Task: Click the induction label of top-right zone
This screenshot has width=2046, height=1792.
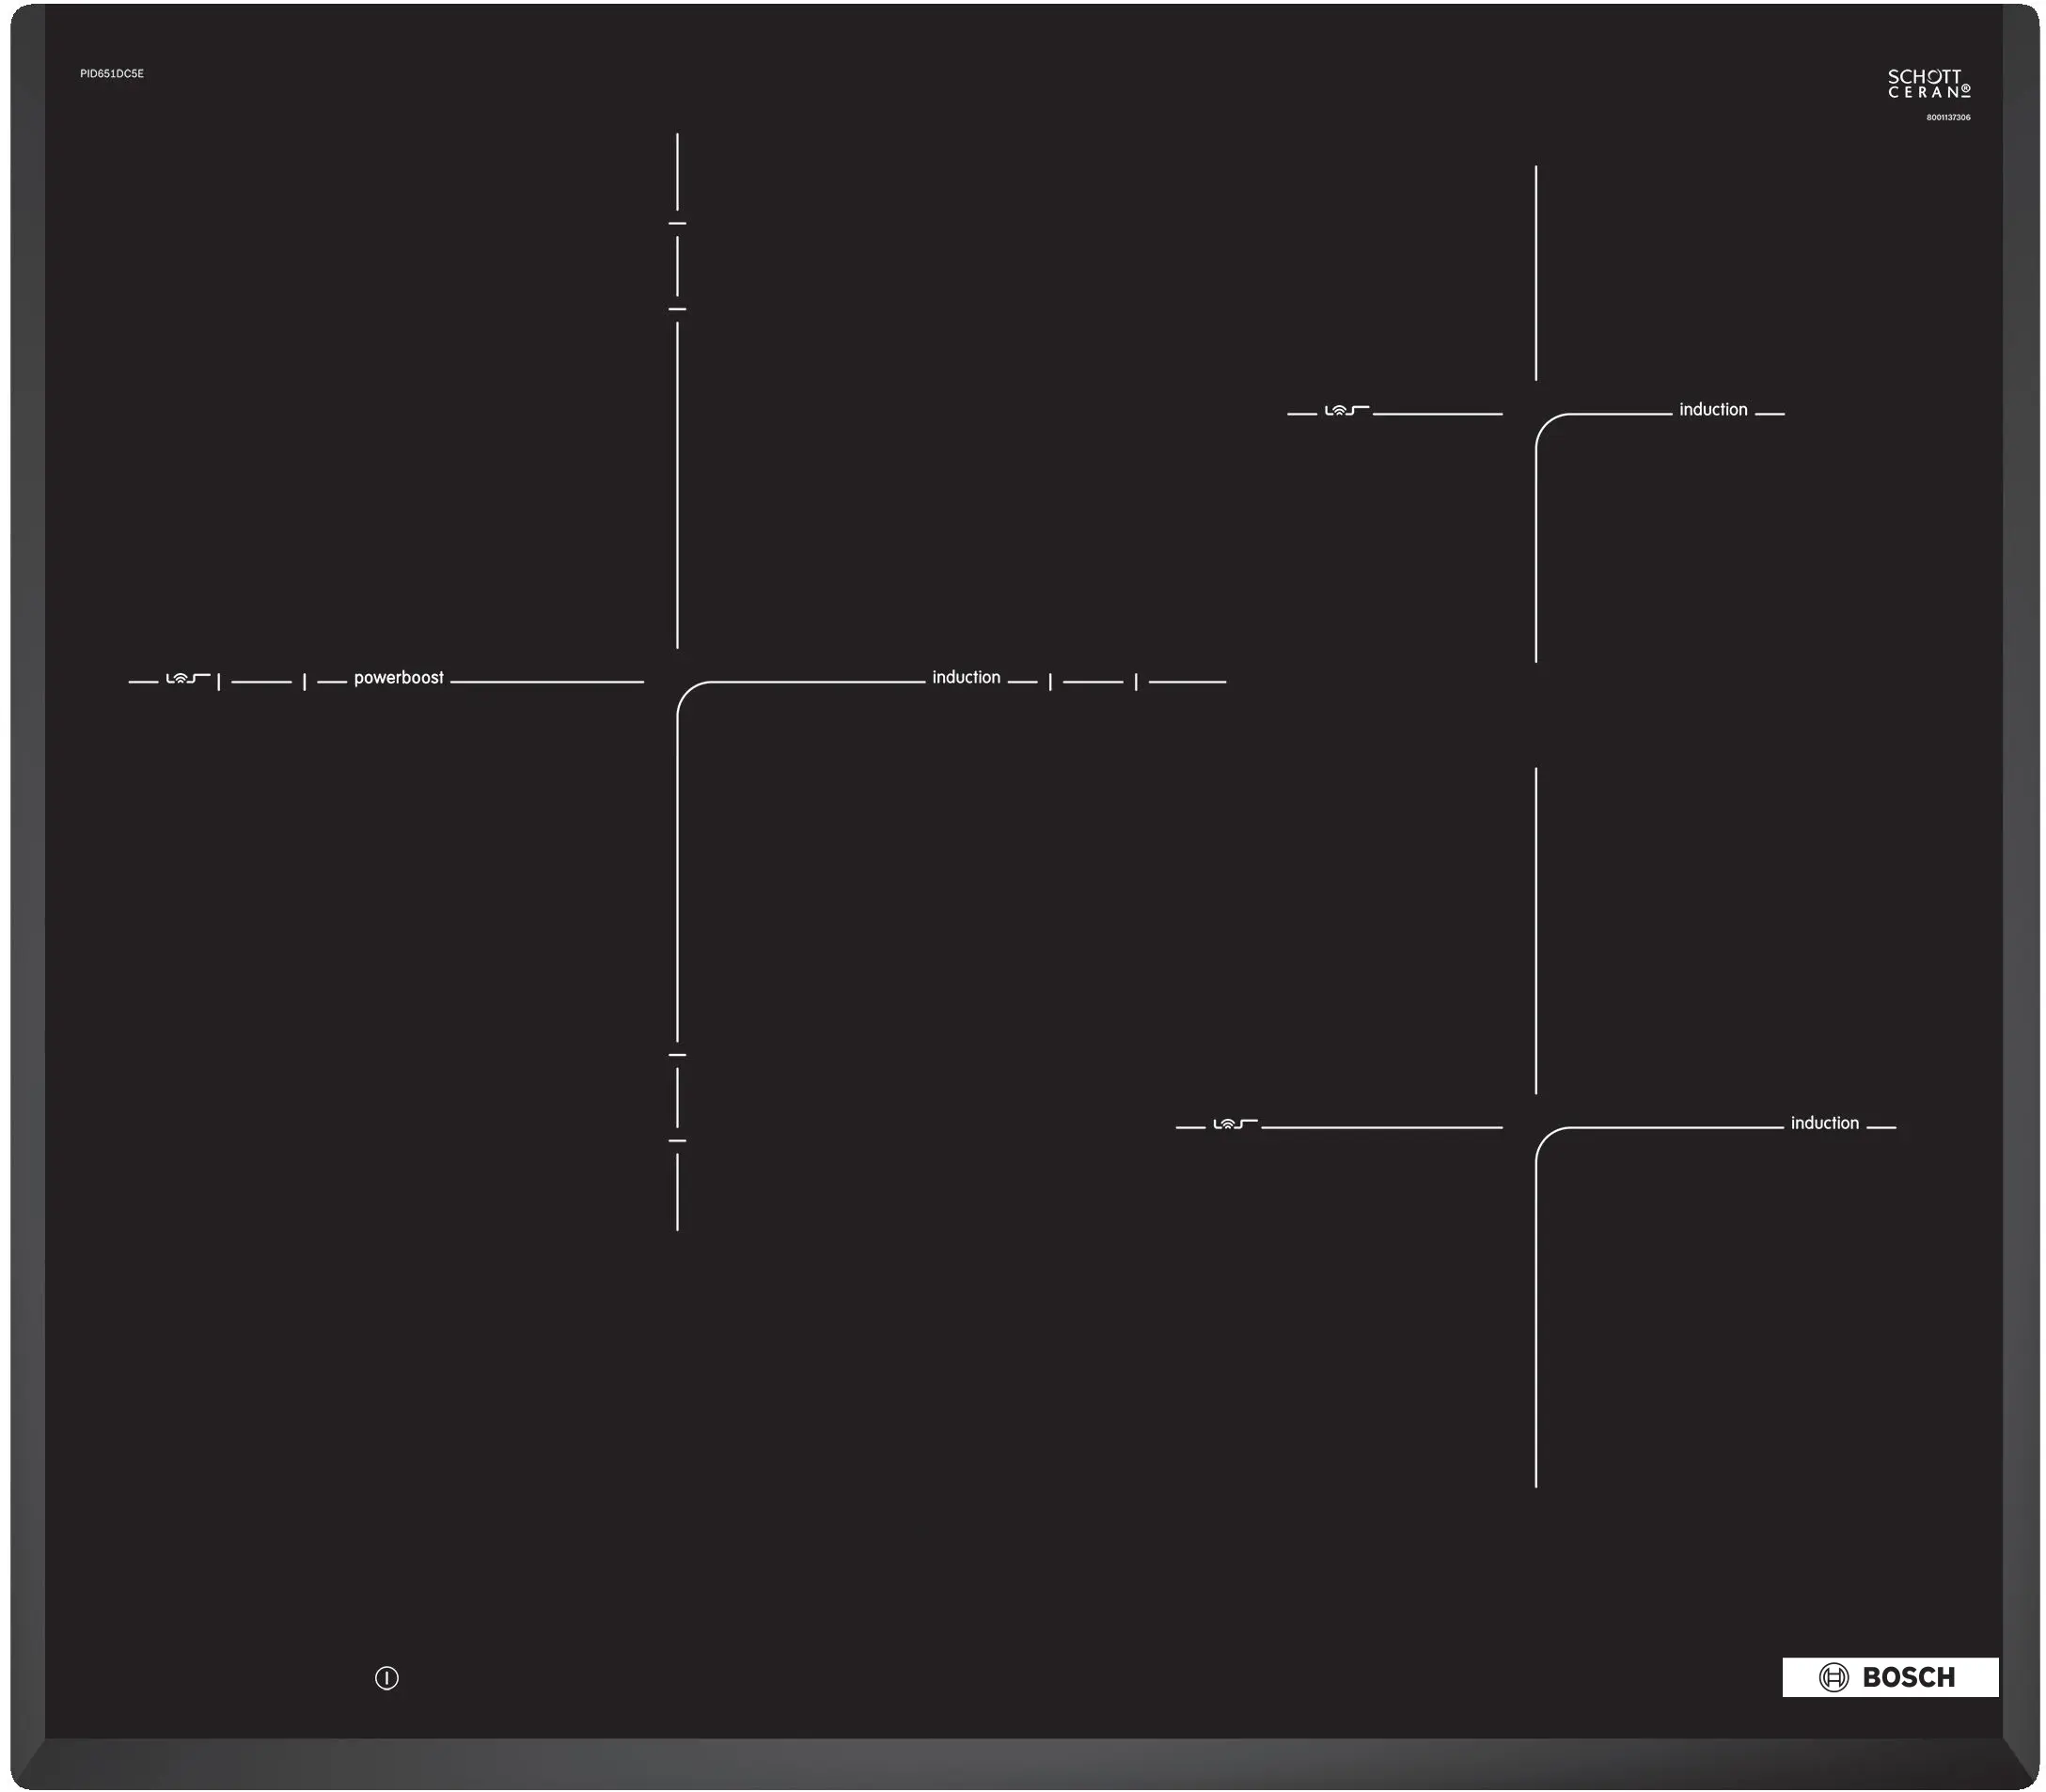Action: tap(1712, 410)
